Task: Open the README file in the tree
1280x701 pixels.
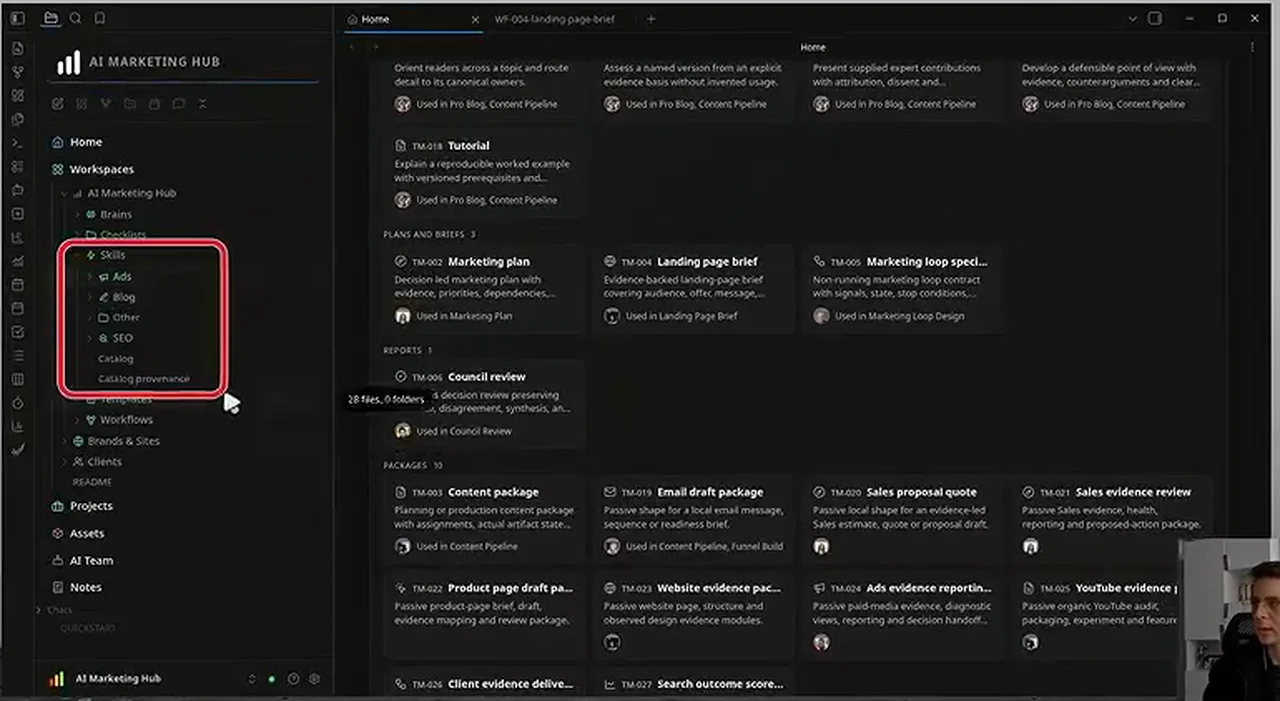Action: point(92,482)
